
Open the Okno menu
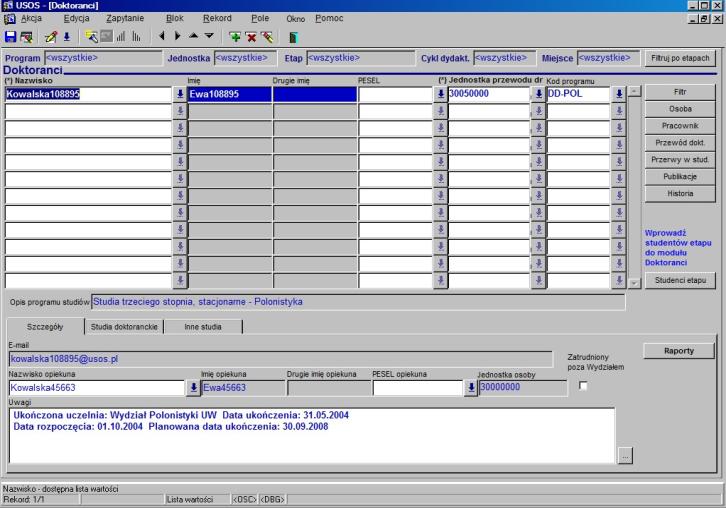tap(295, 19)
